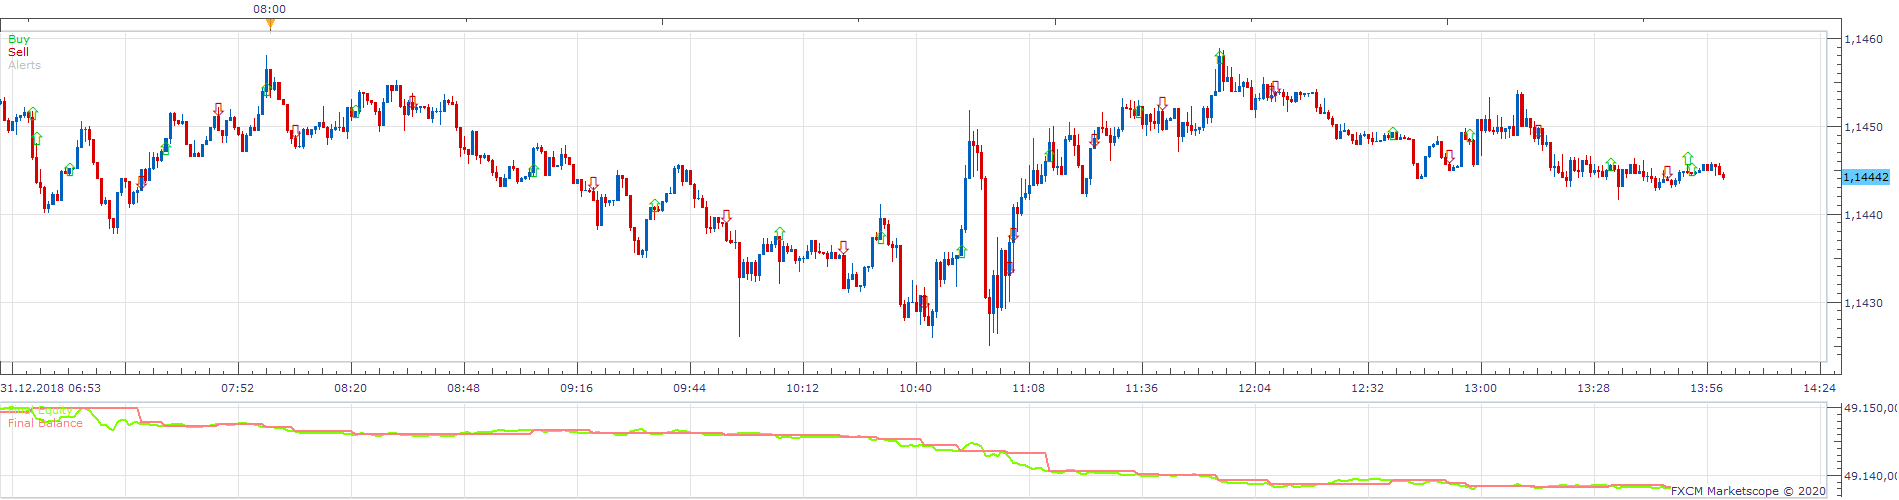Click the 1,1430 price axis label
The height and width of the screenshot is (500, 1899).
pyautogui.click(x=1863, y=303)
